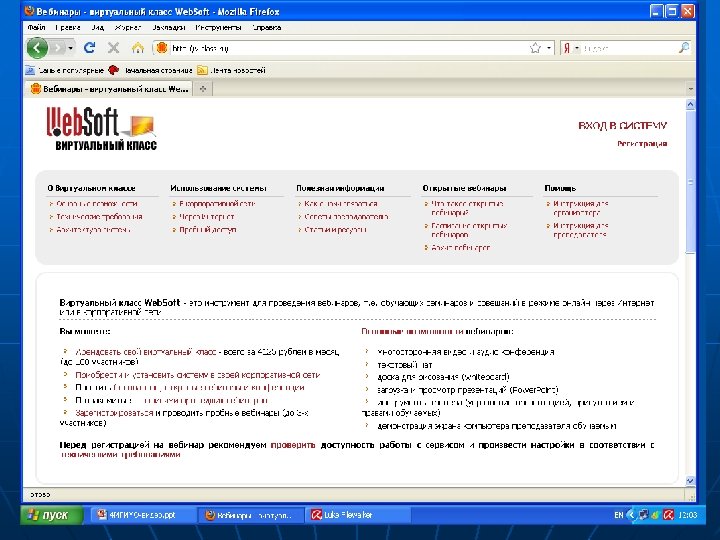Open the Расписание открытых вебинаров link
Viewport: 720px width, 540px height.
click(469, 230)
